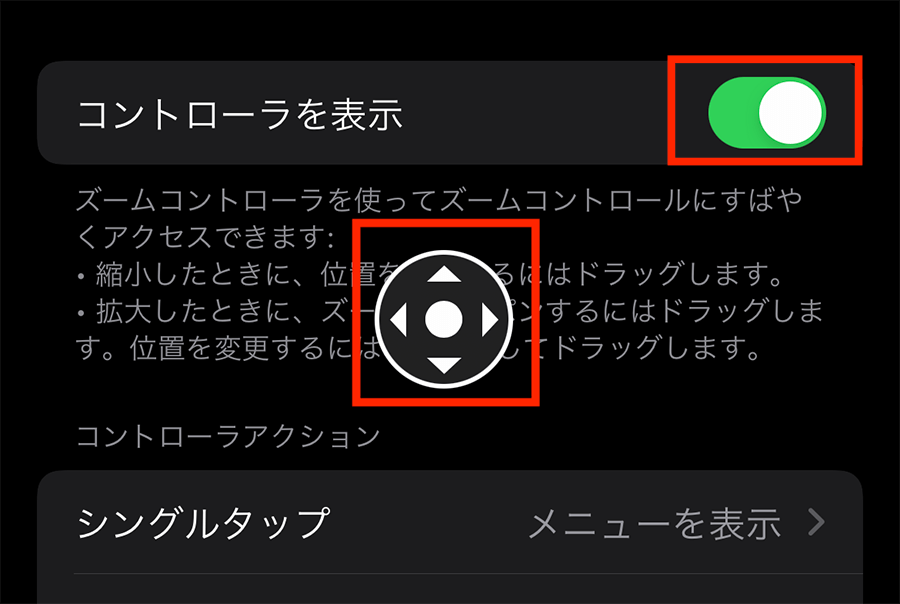Tap the white knob of the toggle
This screenshot has width=900, height=604.
790,113
